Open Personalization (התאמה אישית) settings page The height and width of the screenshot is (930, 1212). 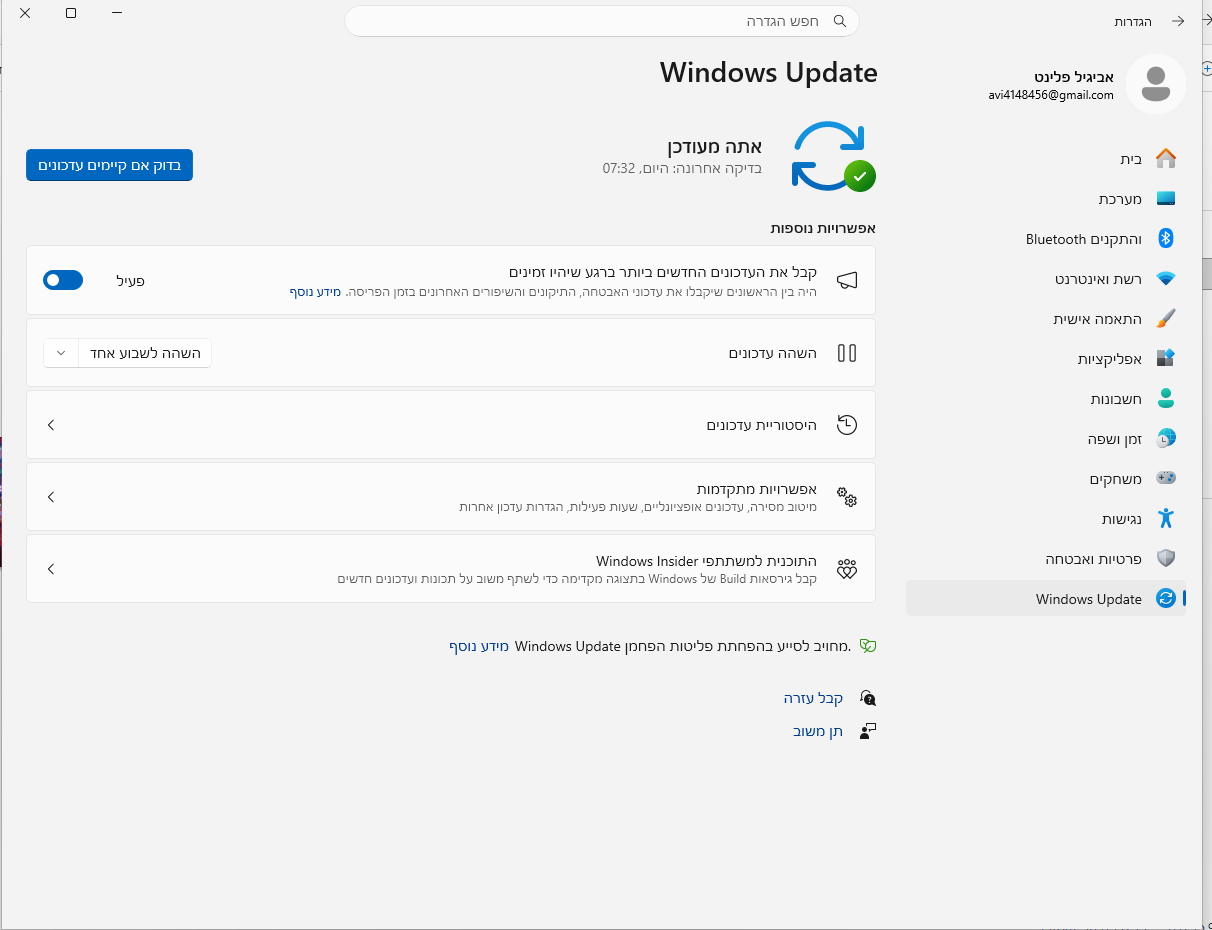pyautogui.click(x=1046, y=319)
